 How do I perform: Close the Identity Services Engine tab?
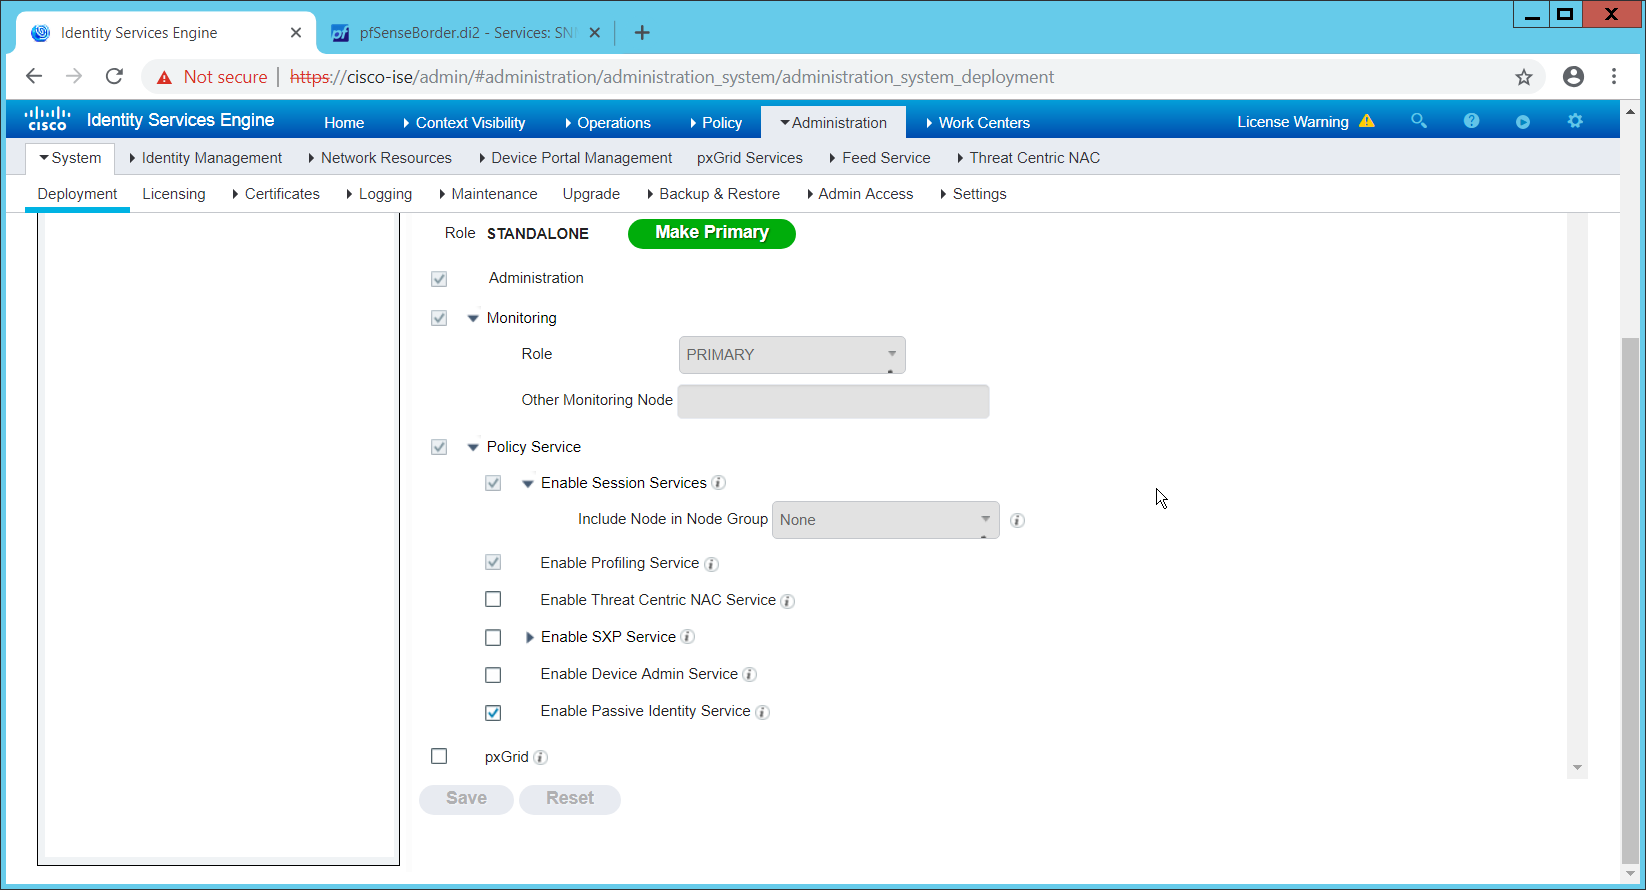(x=296, y=33)
